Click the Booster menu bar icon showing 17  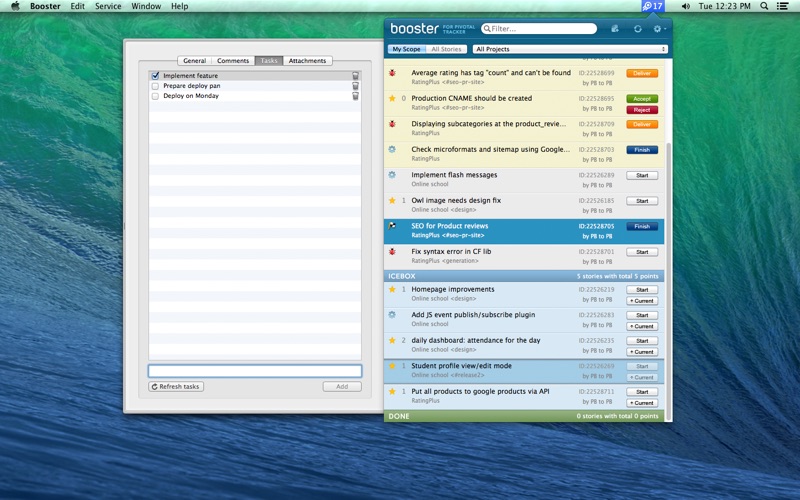point(653,6)
